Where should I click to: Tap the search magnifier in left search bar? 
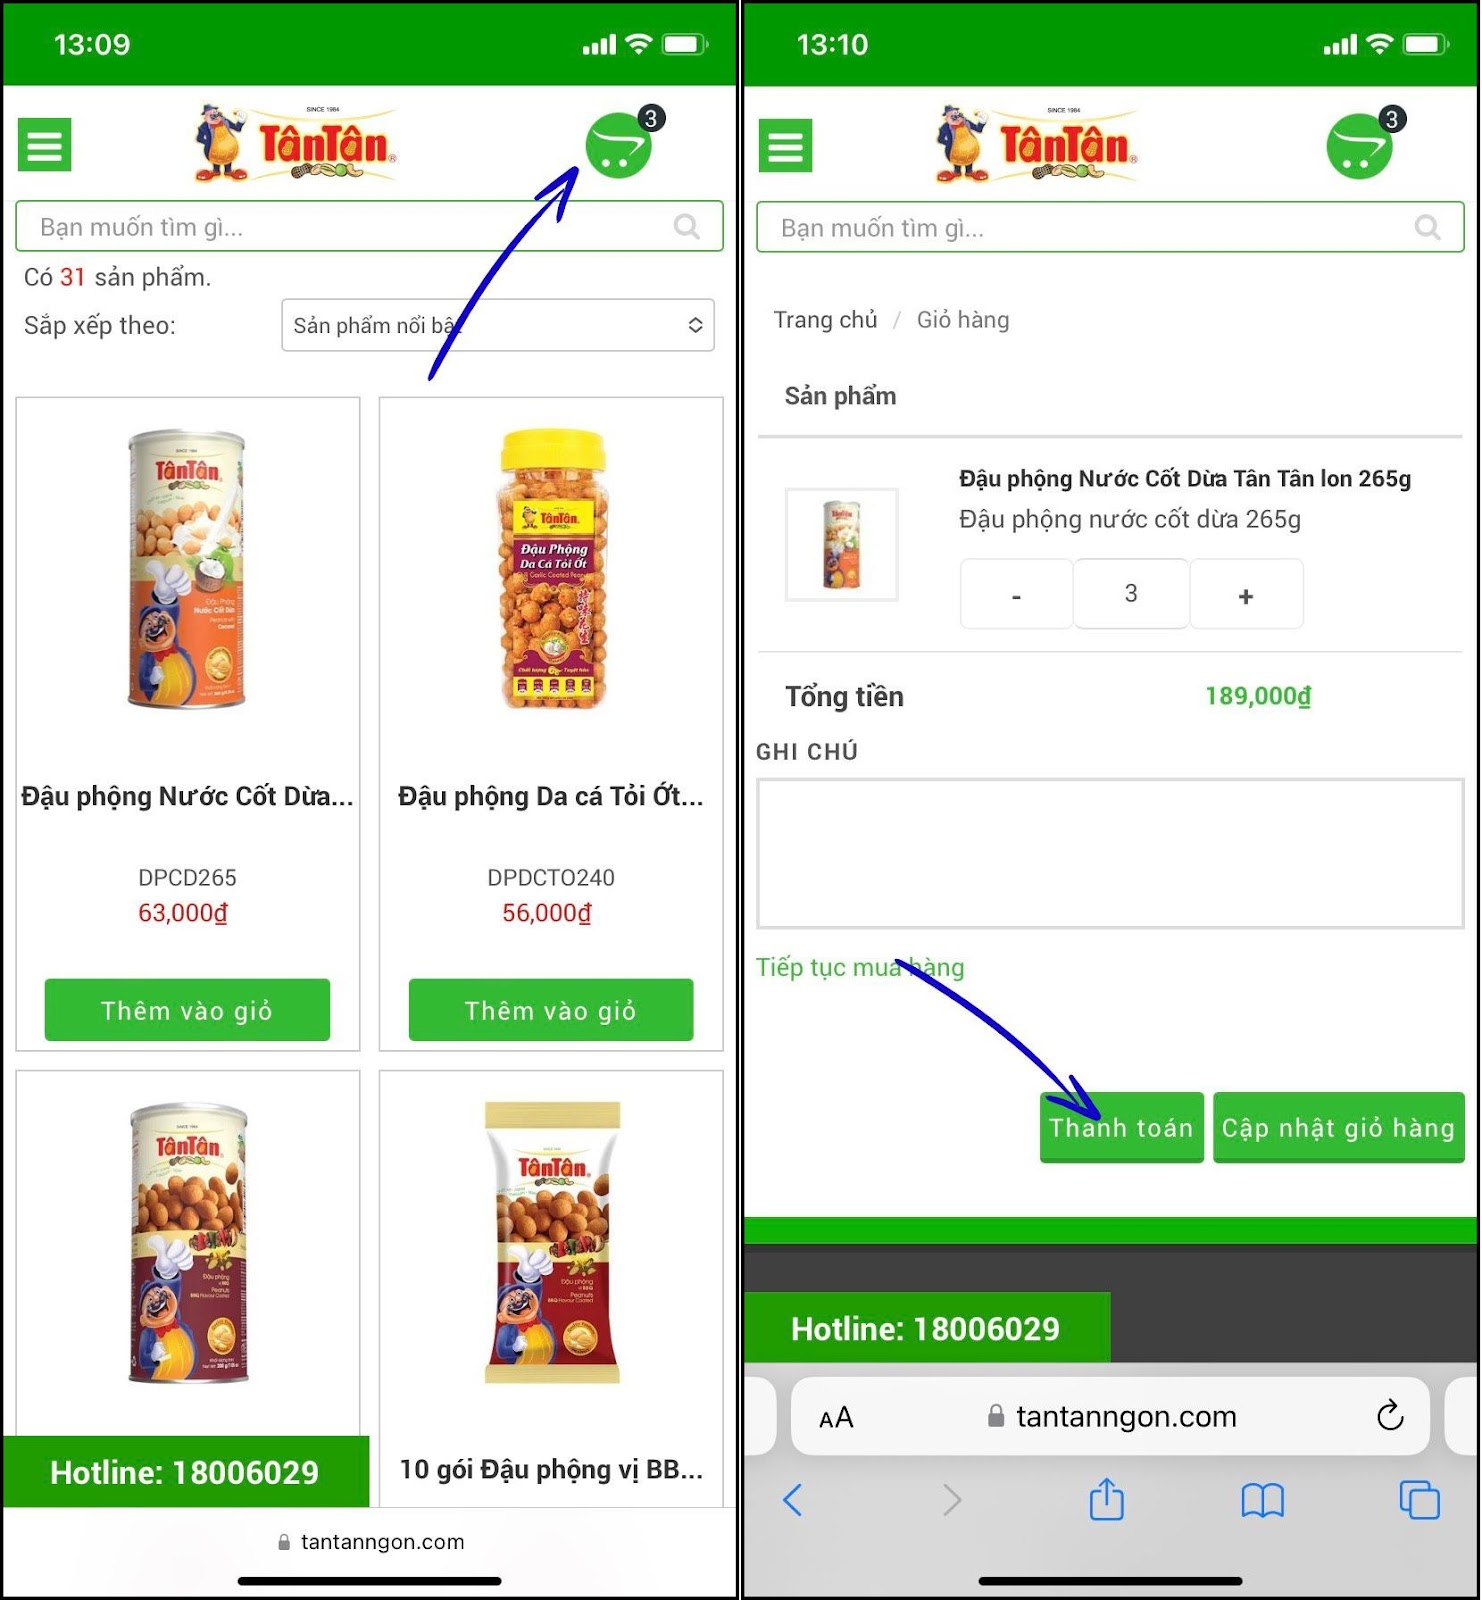click(x=687, y=227)
